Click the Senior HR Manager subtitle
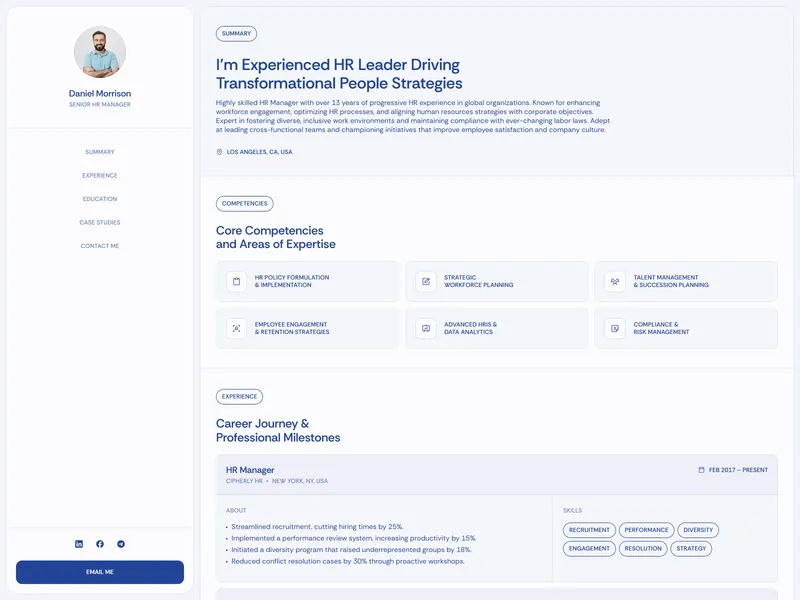Screen dimensions: 800x600 click(100, 105)
